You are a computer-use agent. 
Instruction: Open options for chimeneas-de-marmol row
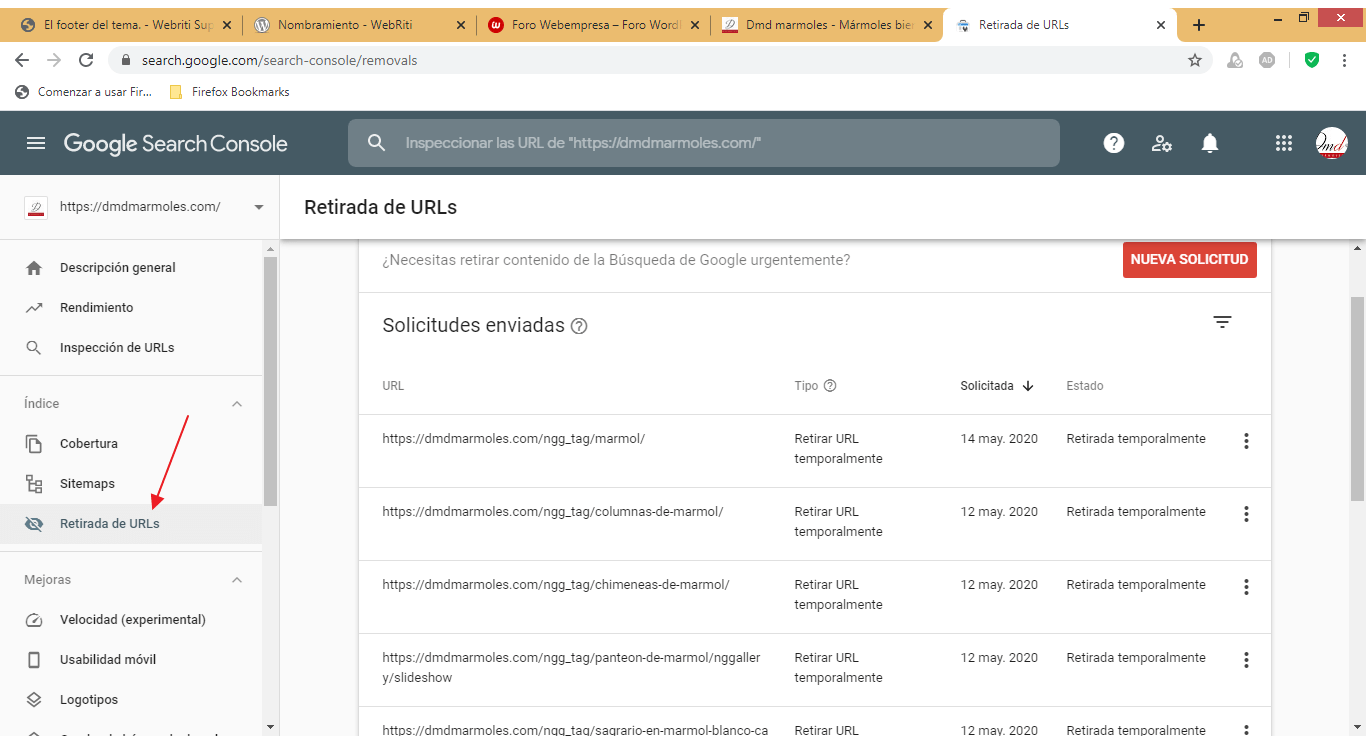point(1246,587)
